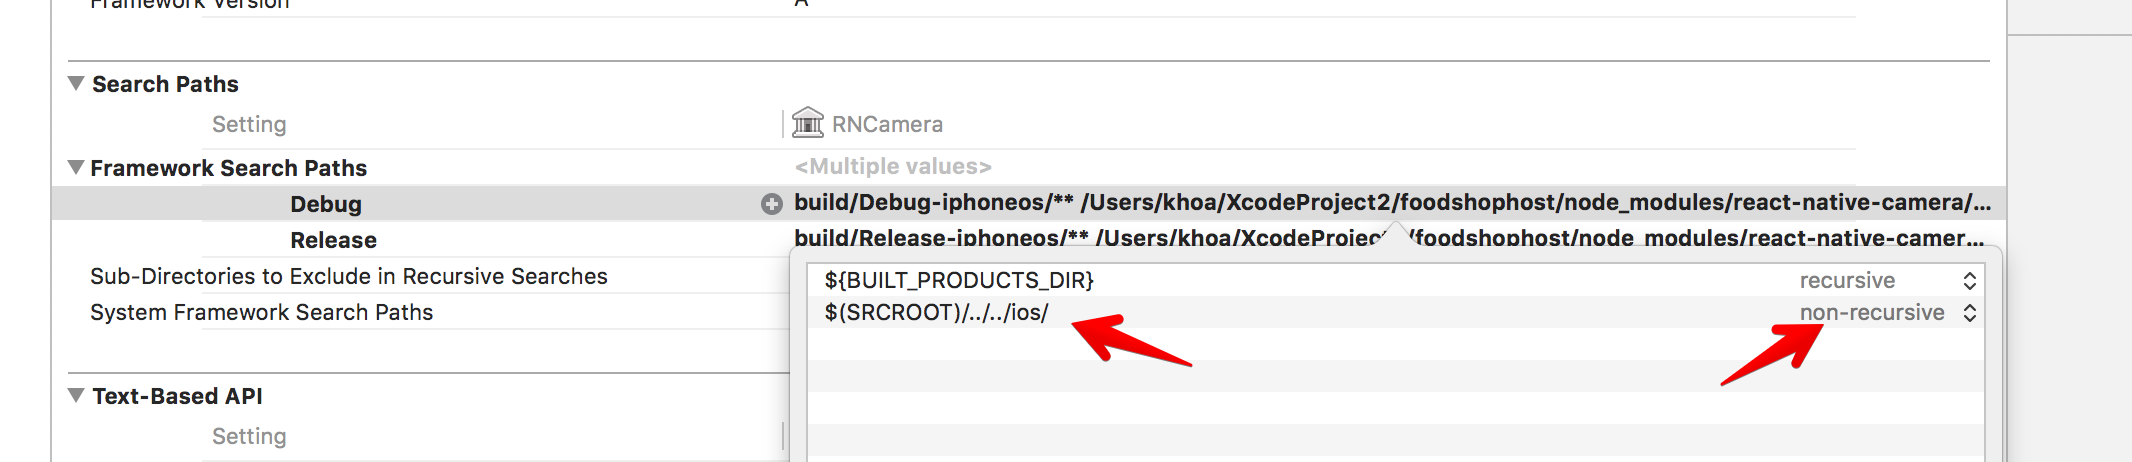Collapse the Framework Search Paths disclosure triangle
The height and width of the screenshot is (462, 2132).
[x=76, y=167]
